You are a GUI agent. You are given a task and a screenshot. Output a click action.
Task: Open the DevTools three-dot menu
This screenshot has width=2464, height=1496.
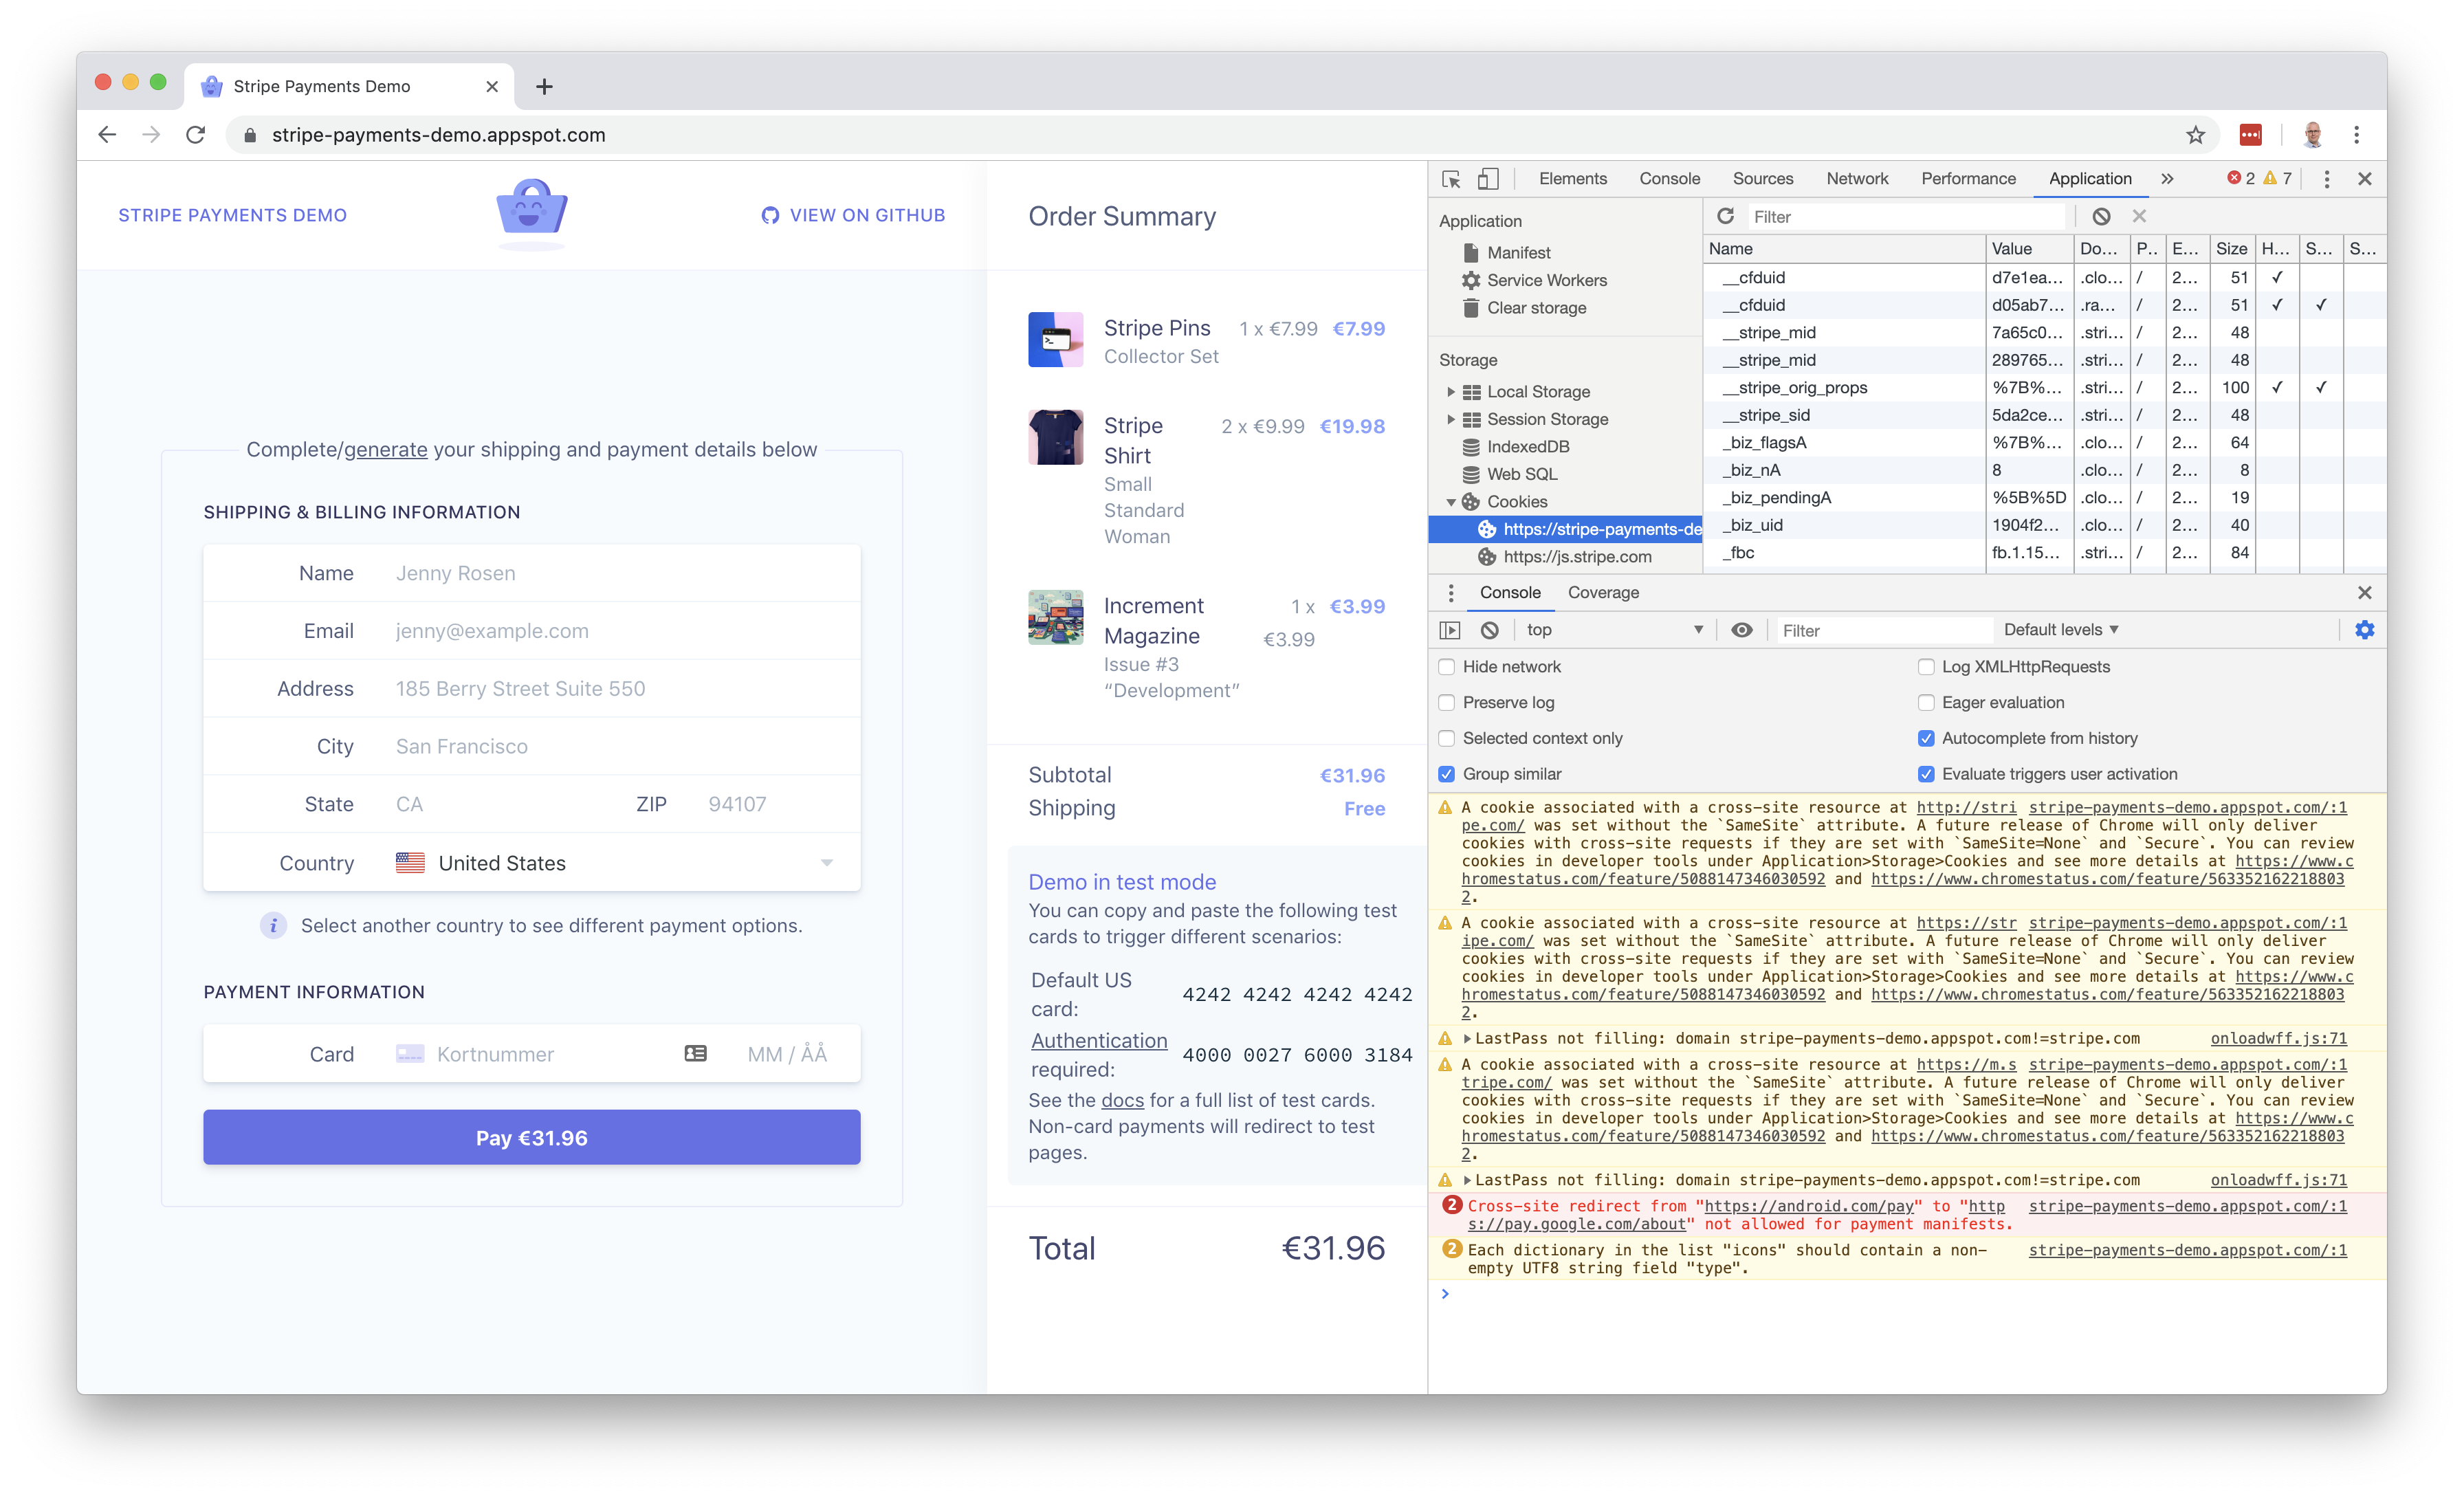[x=2327, y=179]
